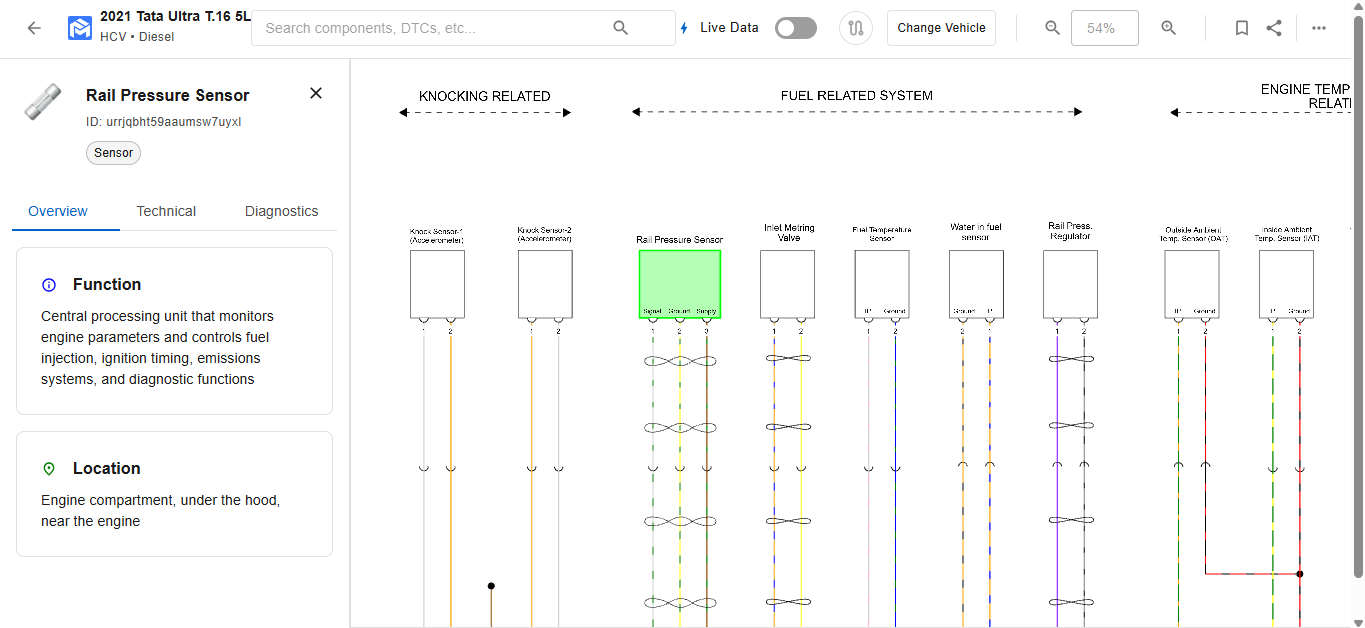This screenshot has height=628, width=1365.
Task: Zoom out the wiring diagram
Action: point(1052,28)
